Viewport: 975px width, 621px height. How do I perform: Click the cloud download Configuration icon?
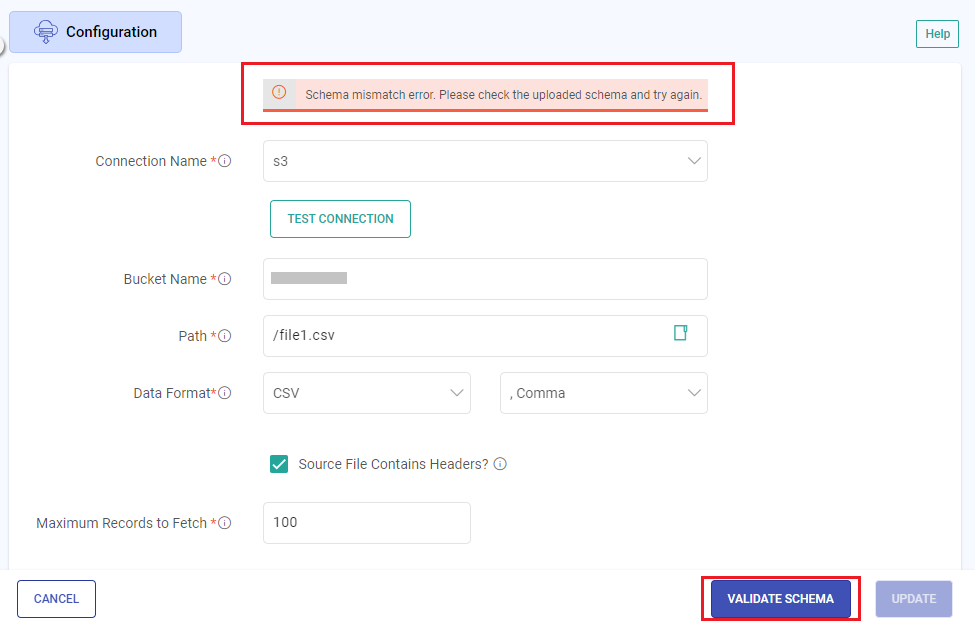pos(46,31)
